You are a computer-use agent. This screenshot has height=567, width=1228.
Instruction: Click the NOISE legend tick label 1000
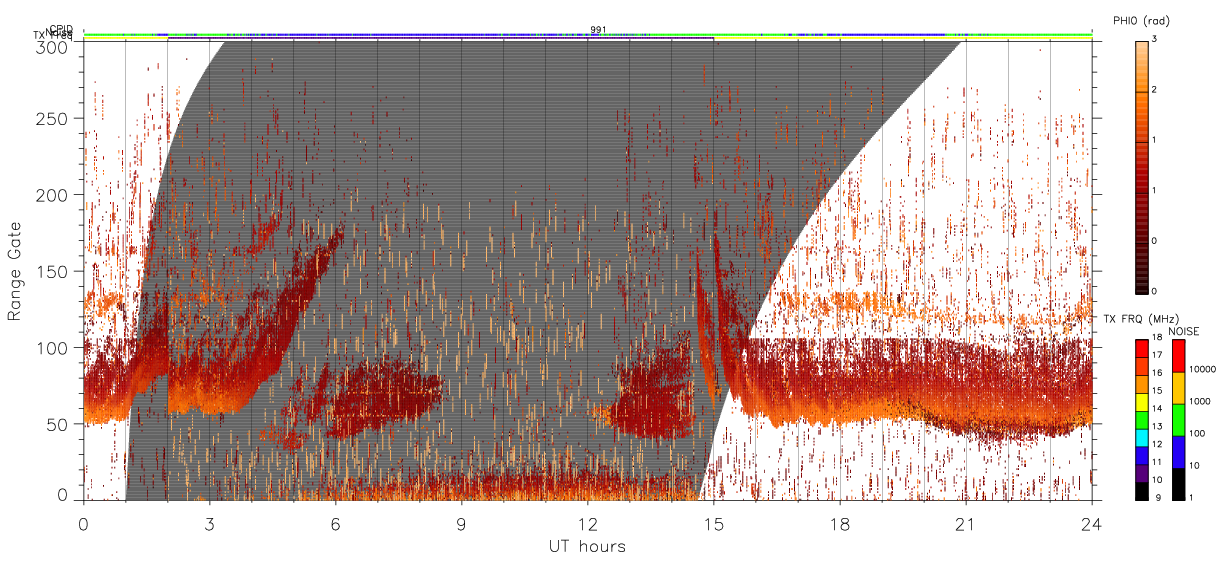1201,400
